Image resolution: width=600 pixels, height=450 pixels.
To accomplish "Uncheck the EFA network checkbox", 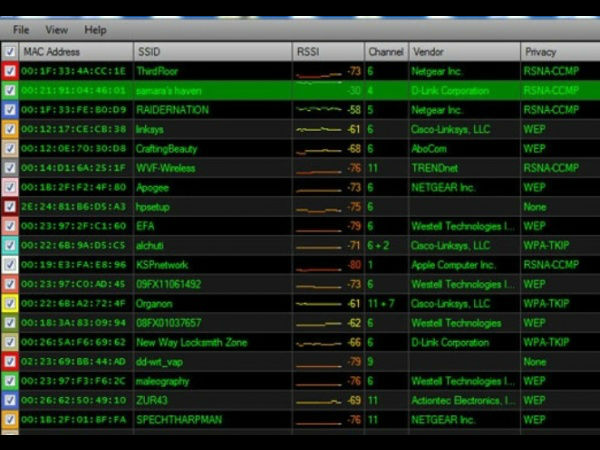I will tap(10, 226).
